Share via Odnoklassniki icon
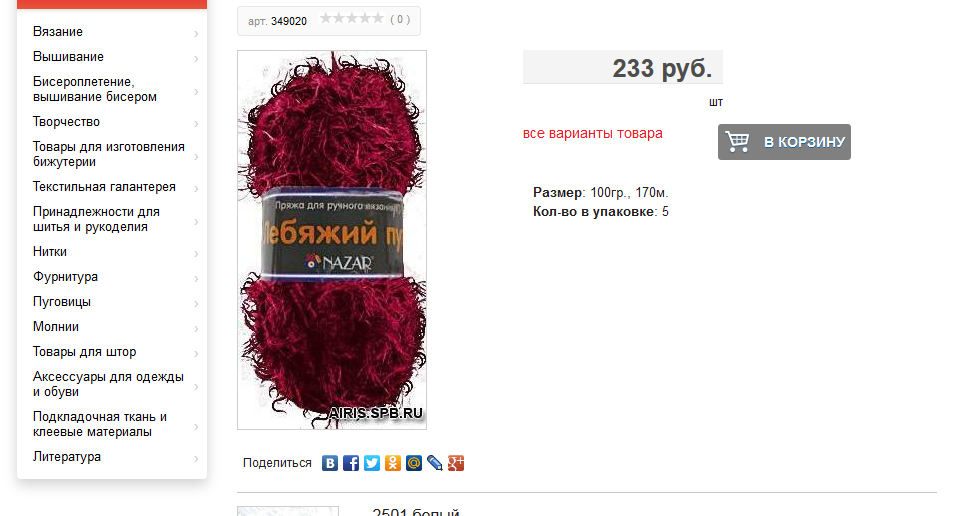 [x=393, y=463]
